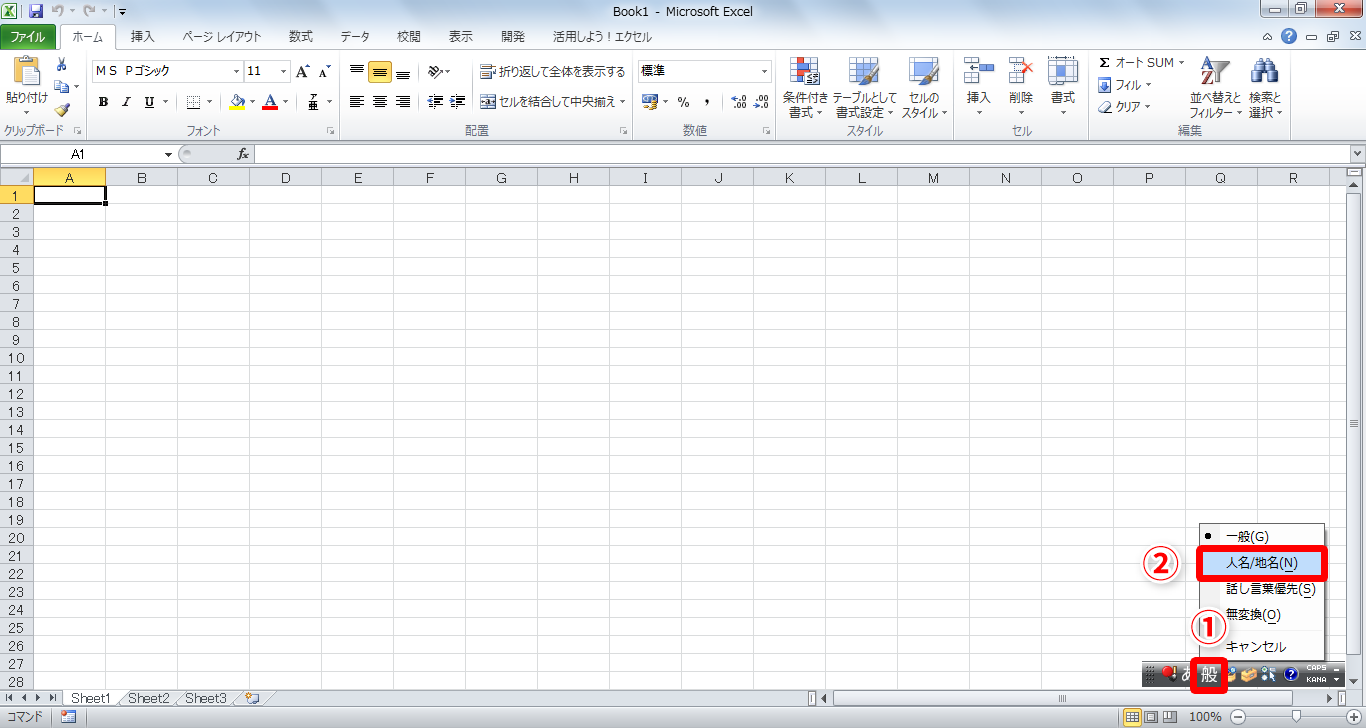
Task: Click the 削除 (Delete) cells button
Action: (1021, 88)
